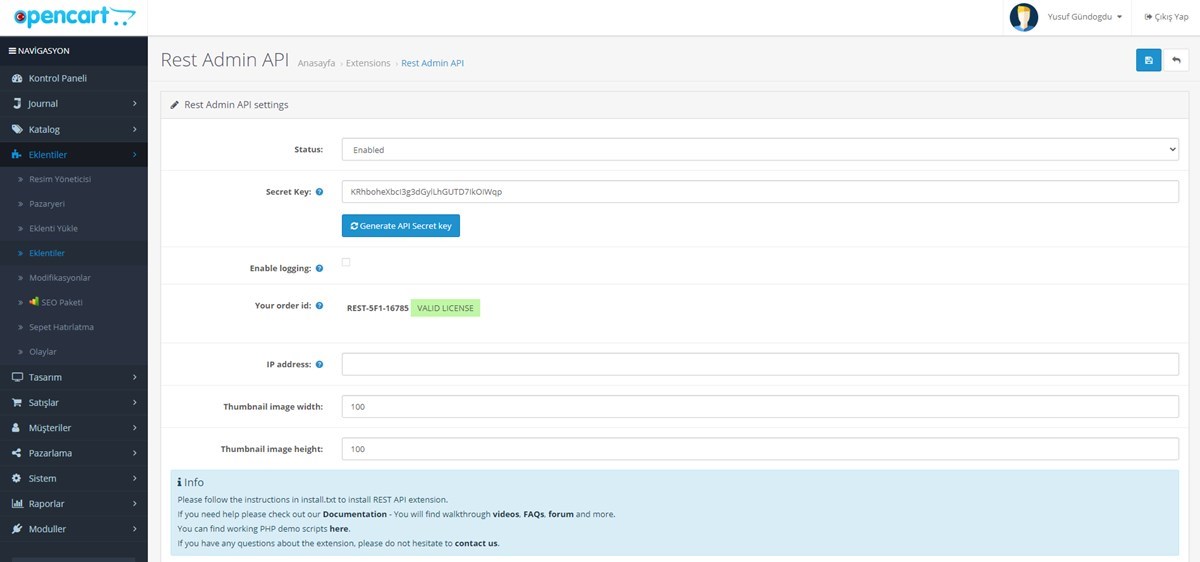
Task: Click Thumbnail image height field
Action: pos(760,449)
